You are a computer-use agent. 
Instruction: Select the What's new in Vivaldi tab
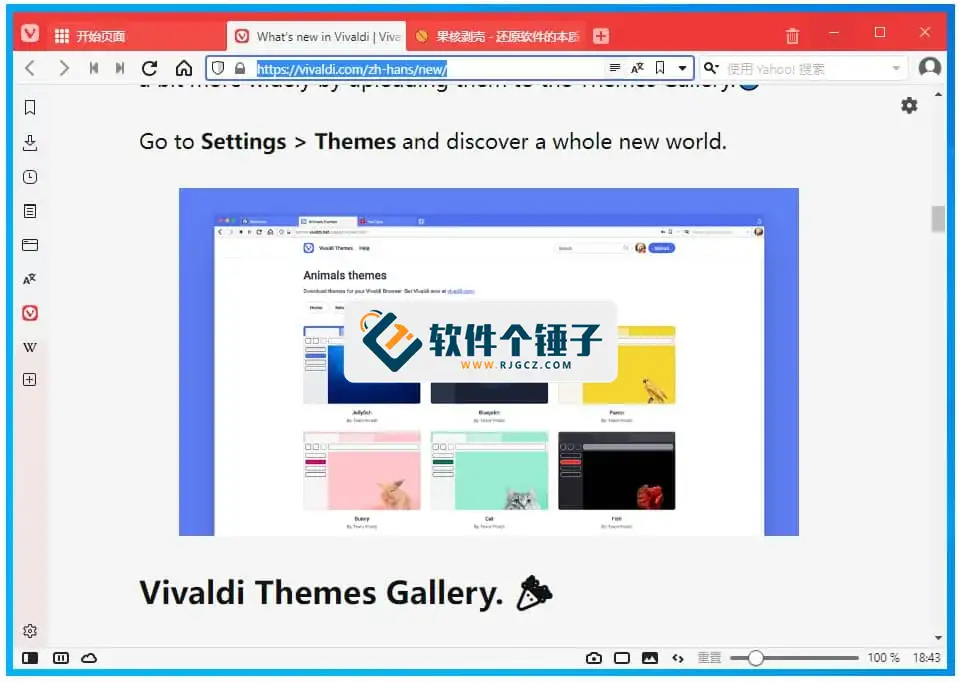pyautogui.click(x=317, y=36)
